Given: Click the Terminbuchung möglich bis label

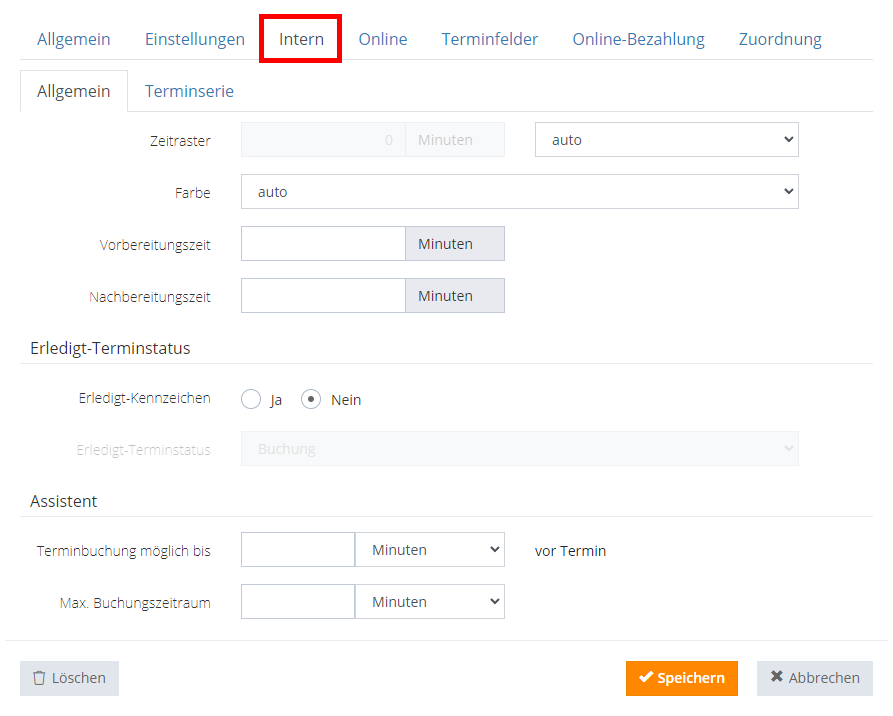Looking at the screenshot, I should point(124,551).
